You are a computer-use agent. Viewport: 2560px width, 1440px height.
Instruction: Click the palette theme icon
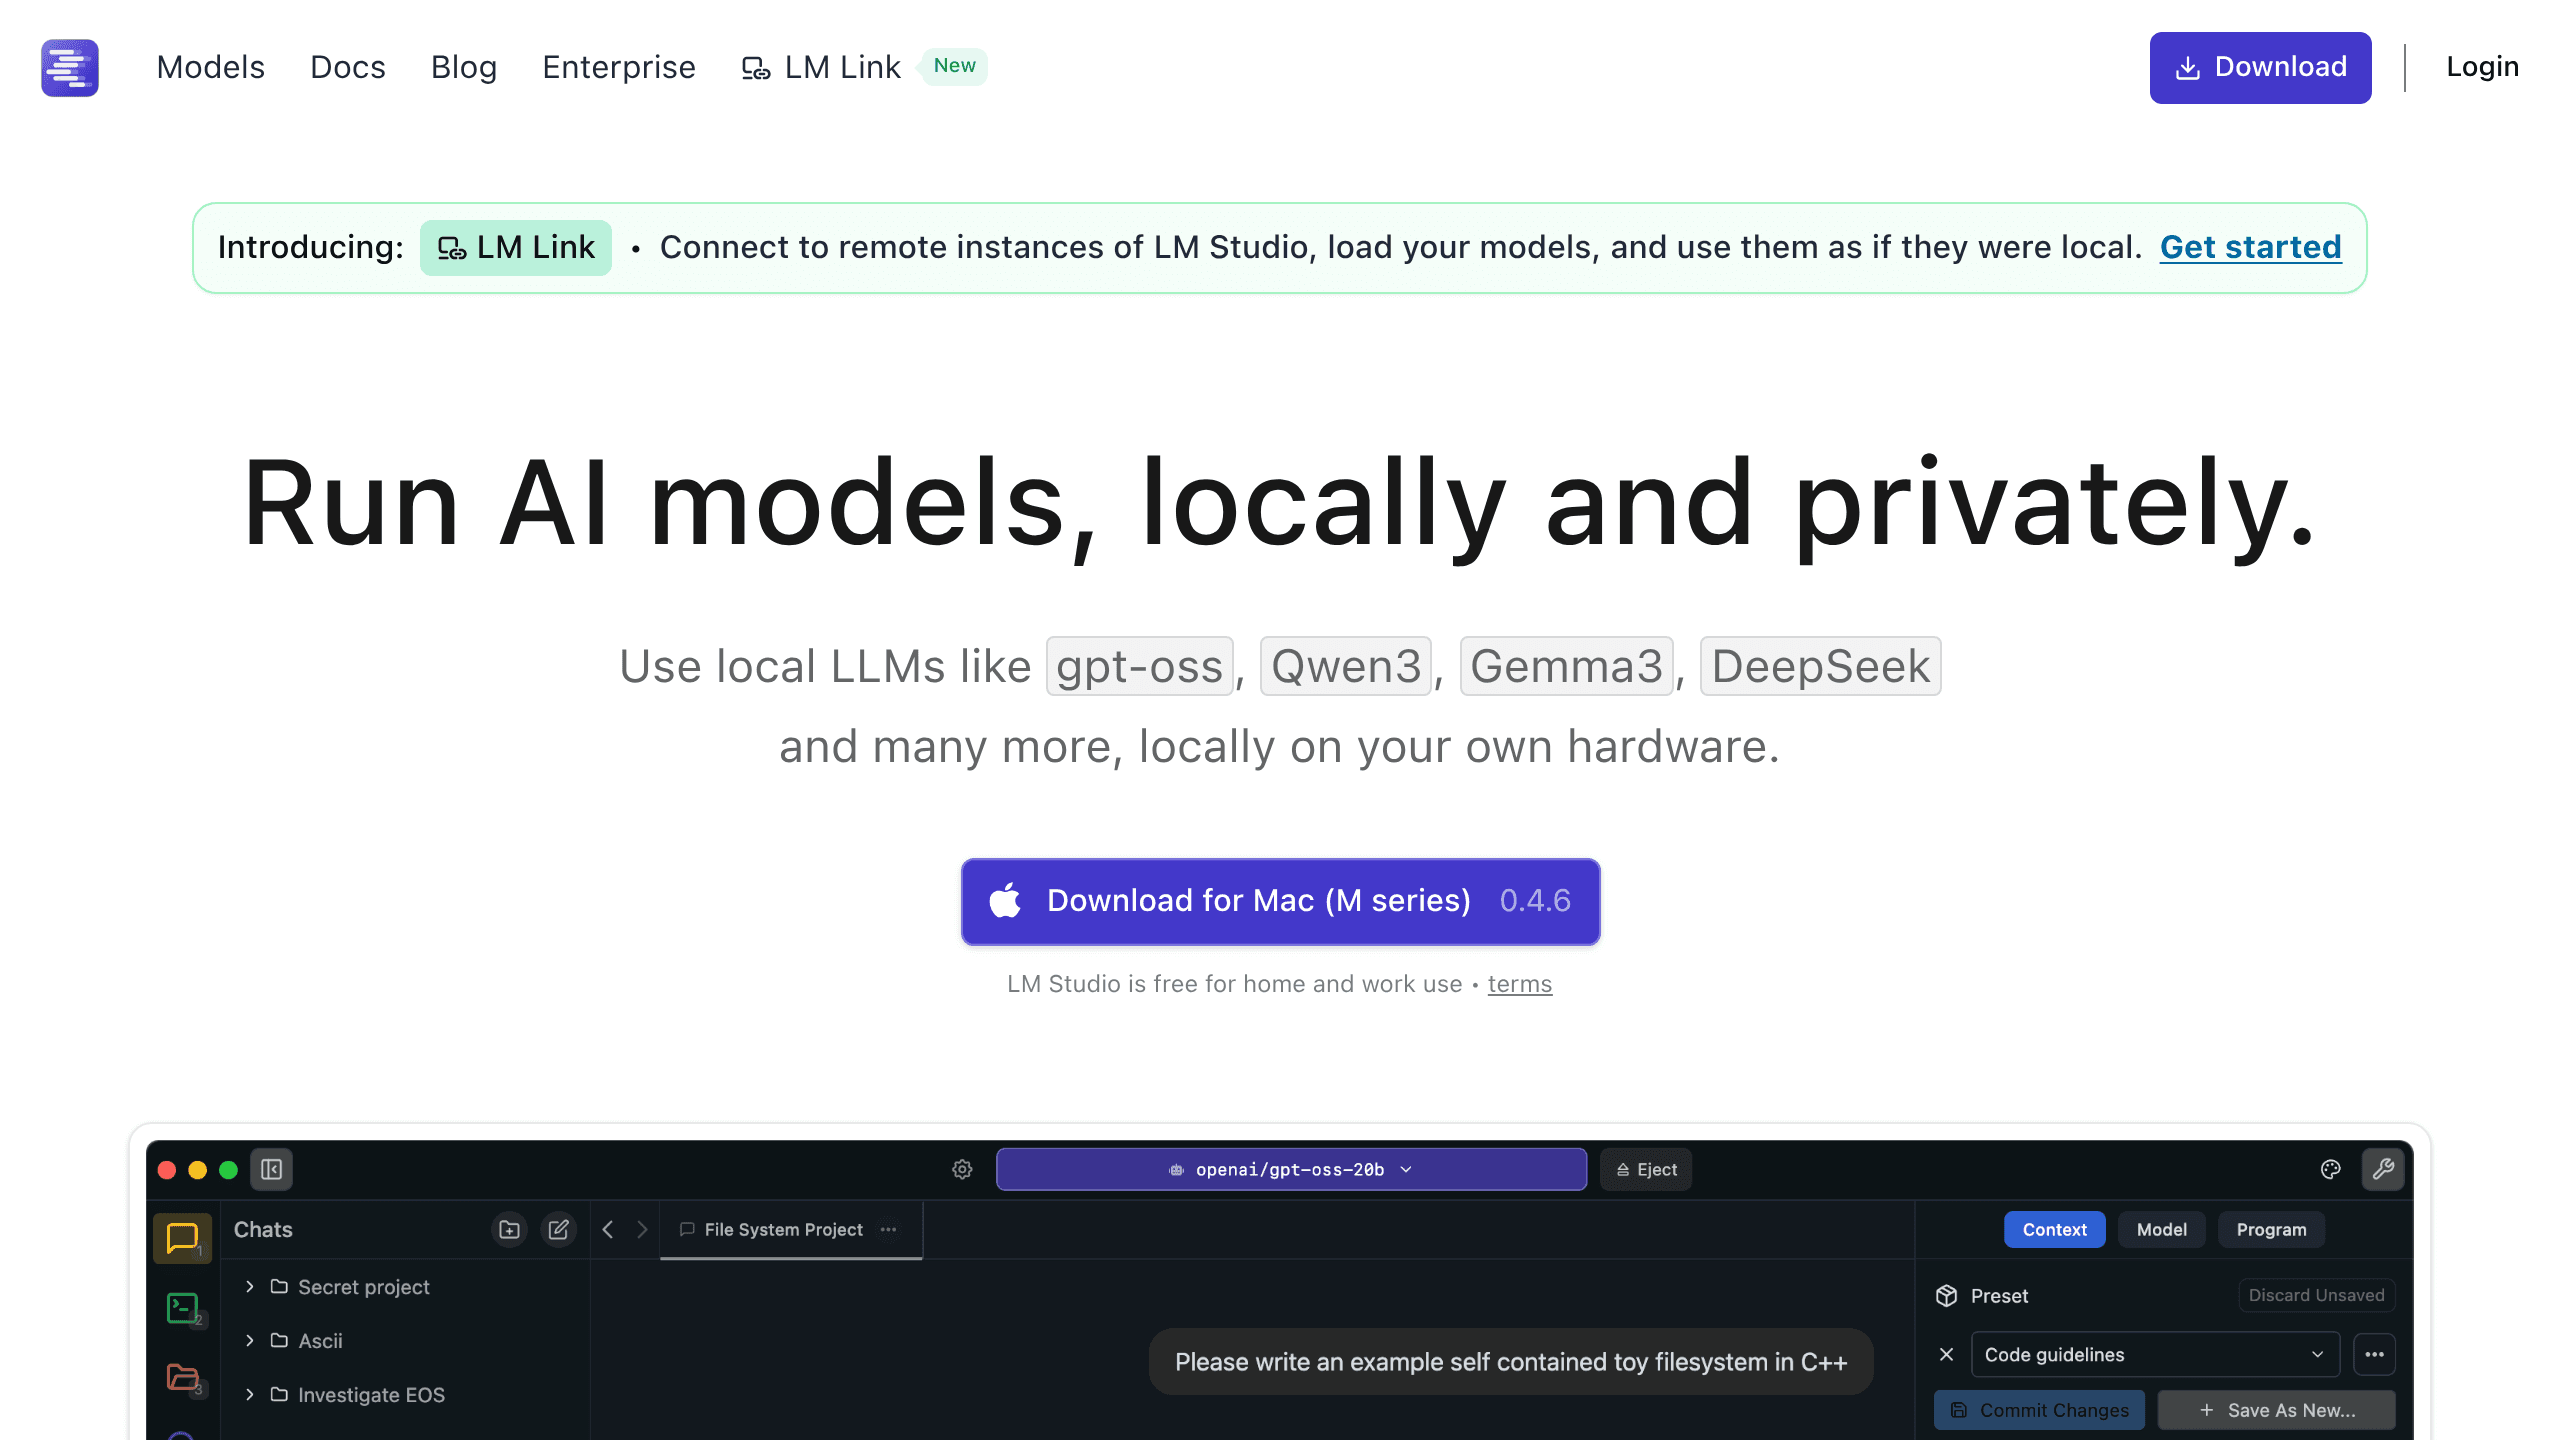click(x=2331, y=1169)
